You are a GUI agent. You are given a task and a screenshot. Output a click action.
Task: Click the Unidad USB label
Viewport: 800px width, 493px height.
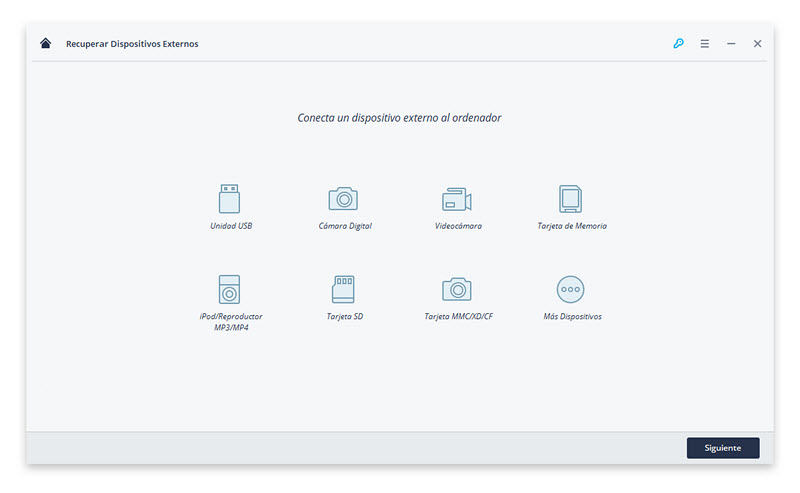tap(231, 226)
